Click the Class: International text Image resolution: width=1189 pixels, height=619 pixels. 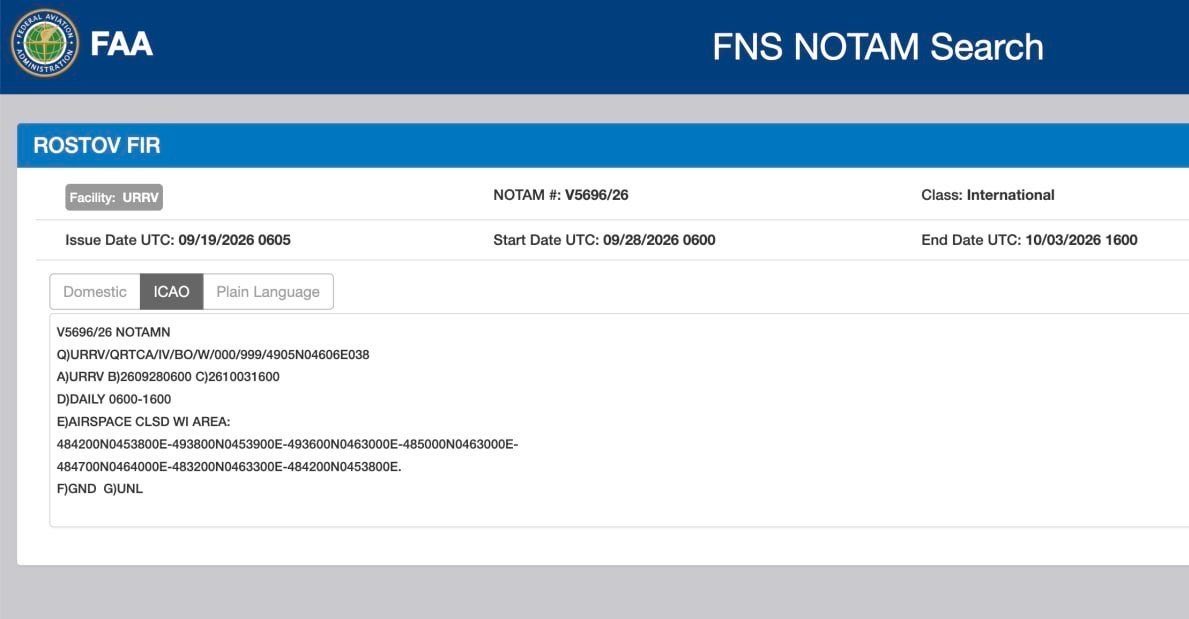(987, 195)
